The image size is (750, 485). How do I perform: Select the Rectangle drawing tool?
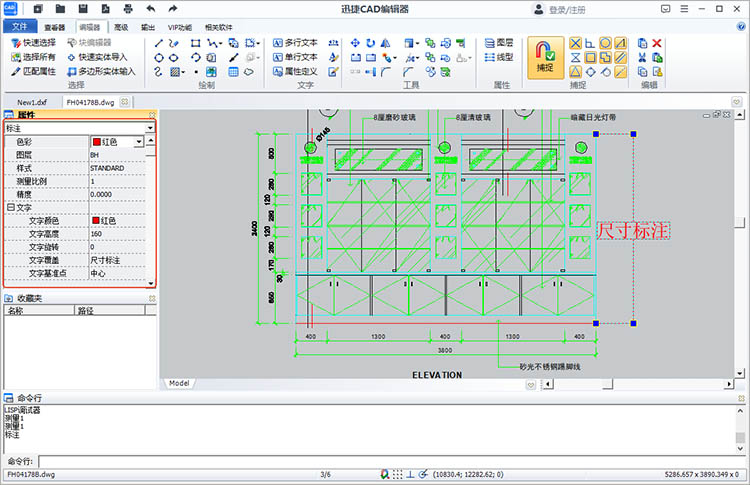(196, 44)
